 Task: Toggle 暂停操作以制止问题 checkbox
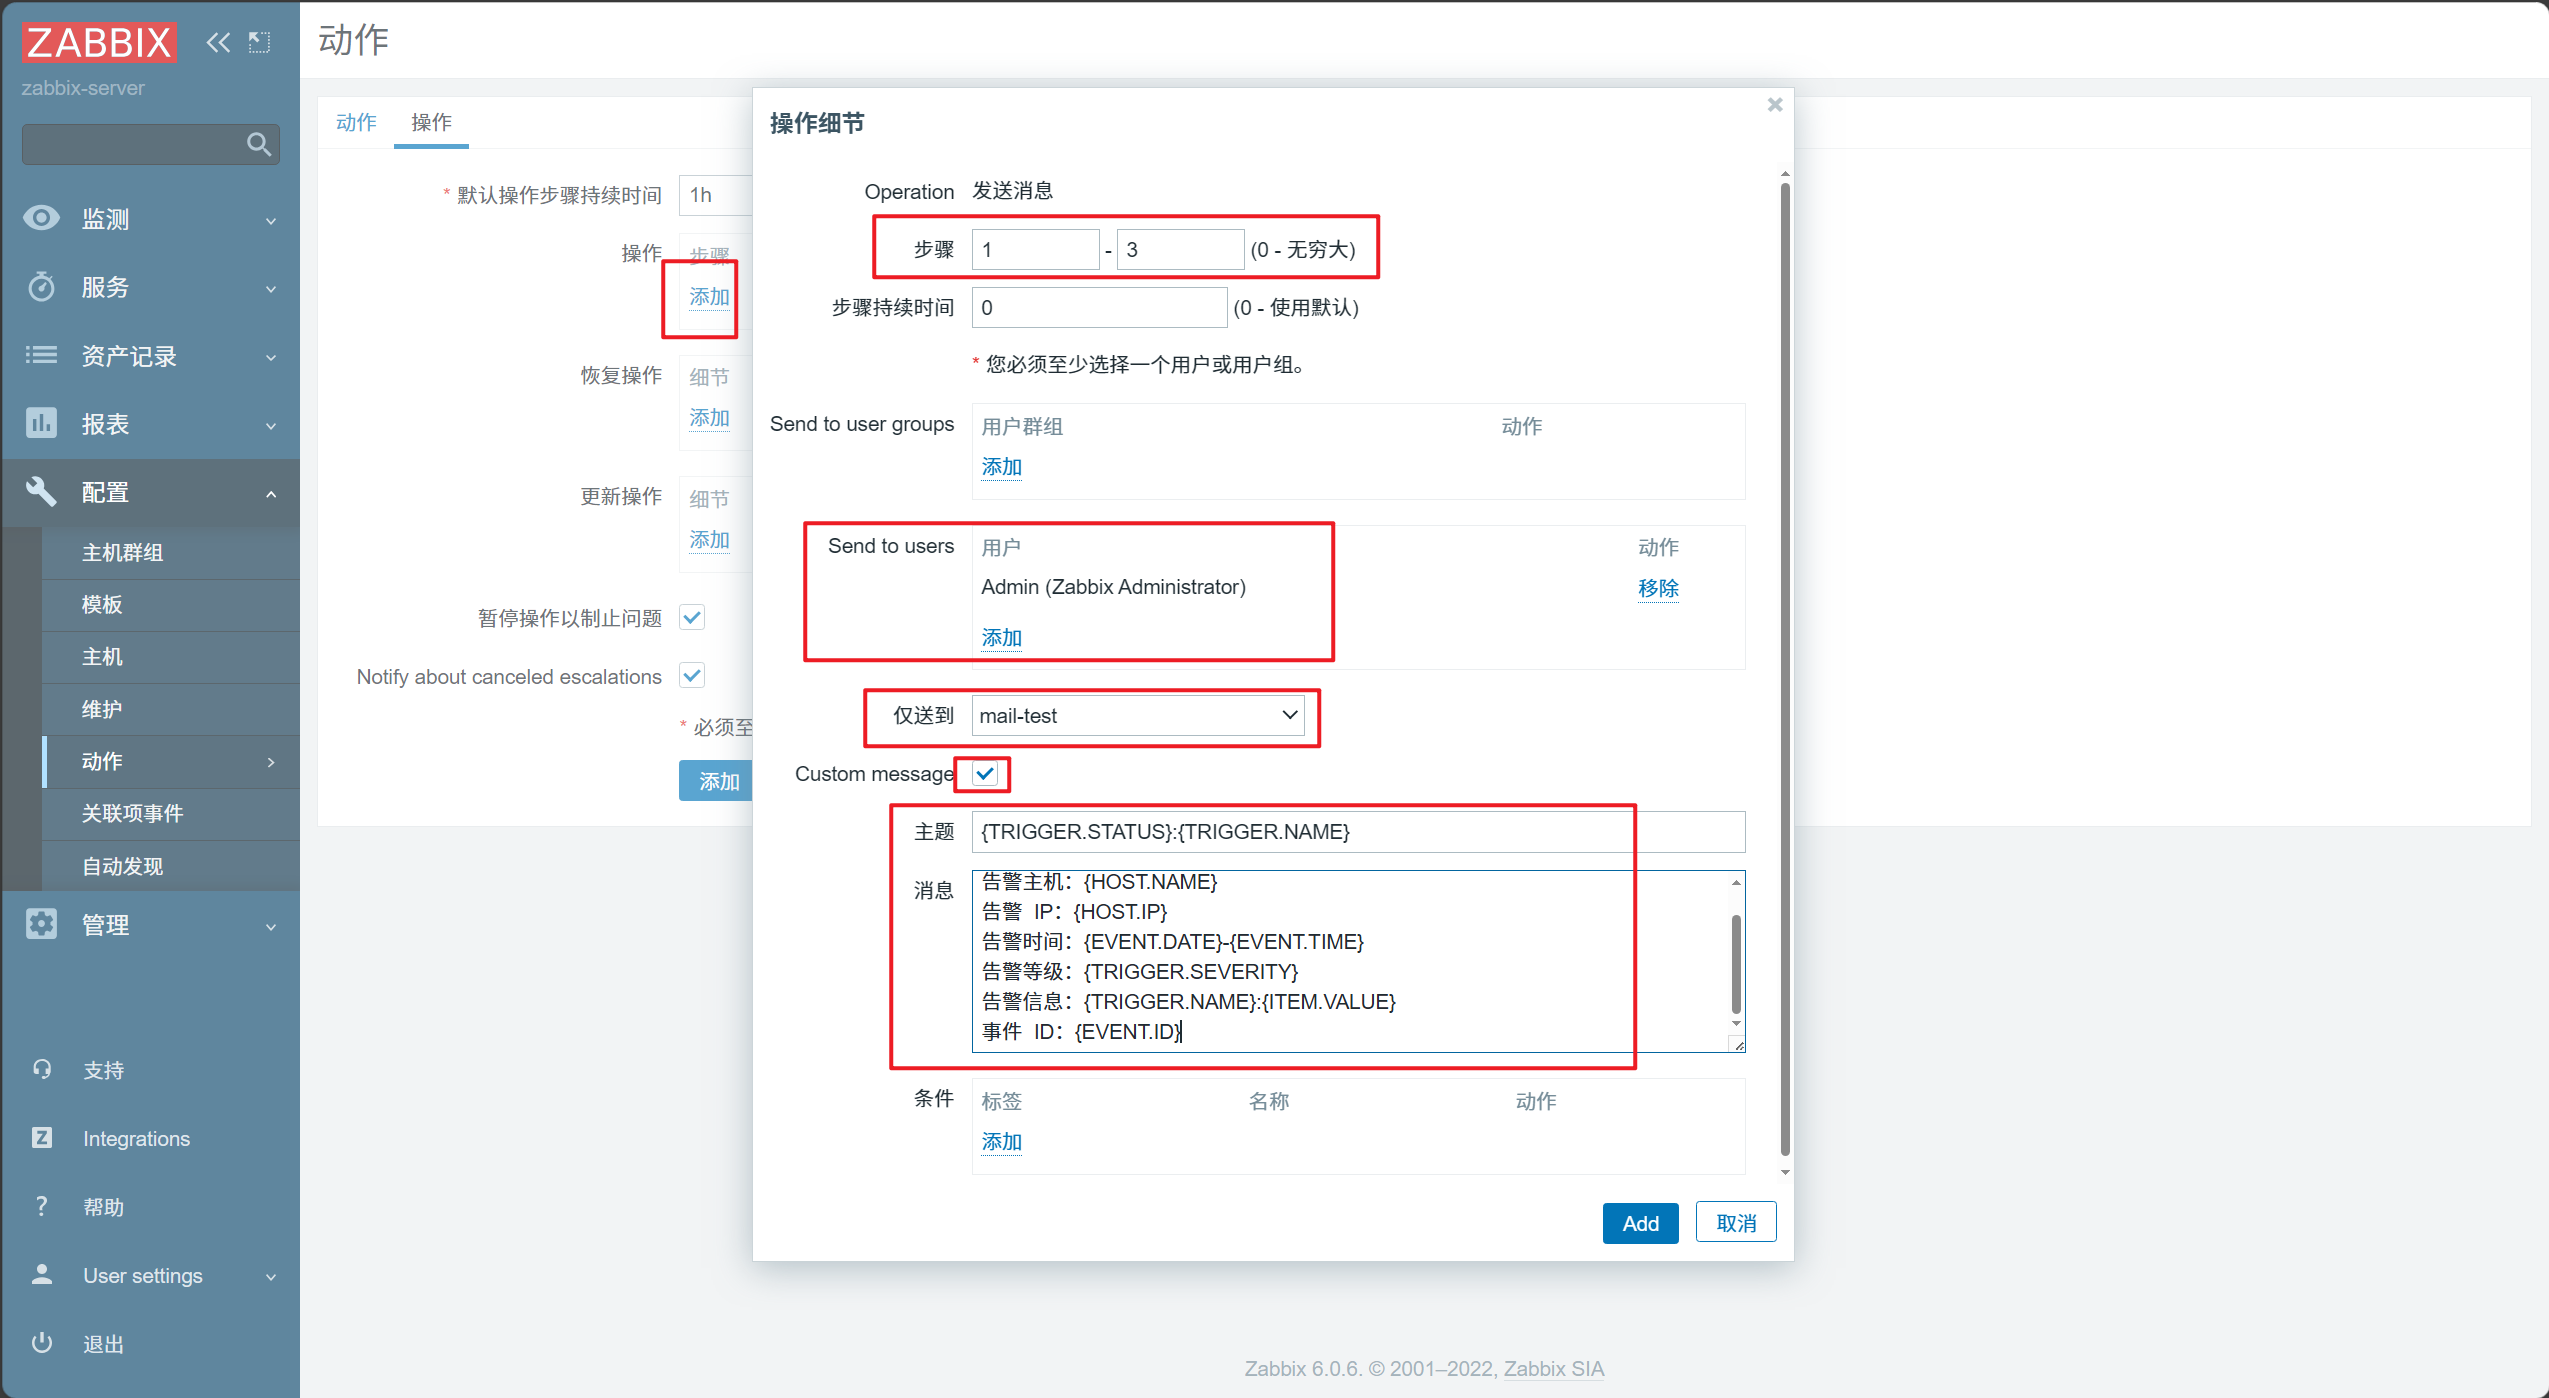pos(692,617)
